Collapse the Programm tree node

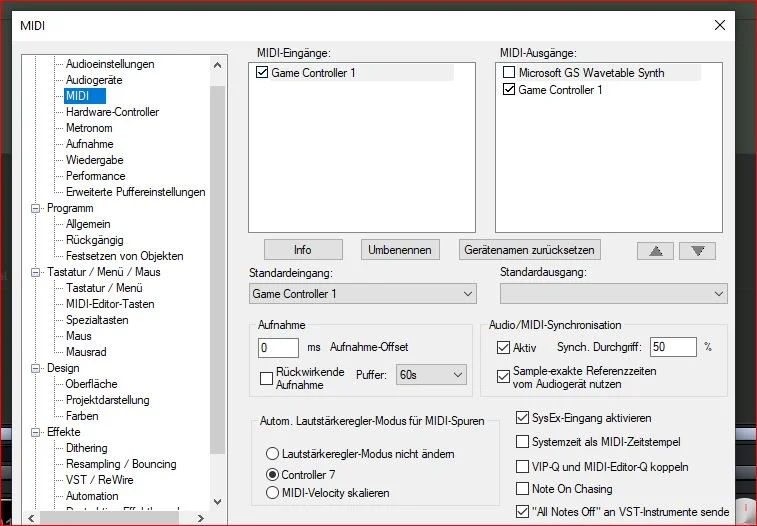pos(35,208)
